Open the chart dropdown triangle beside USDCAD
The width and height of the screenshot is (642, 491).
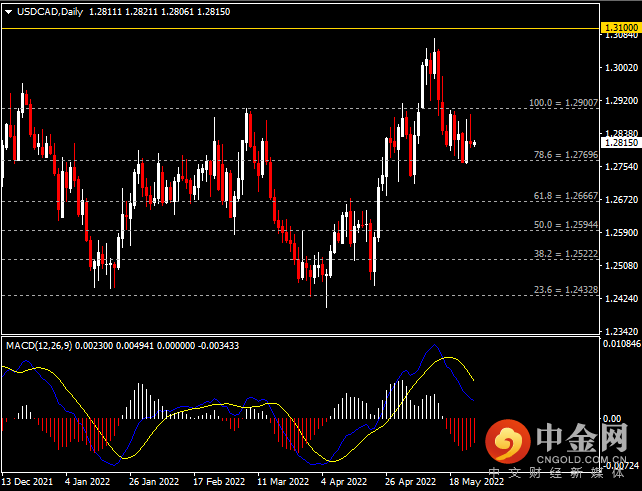[x=8, y=12]
